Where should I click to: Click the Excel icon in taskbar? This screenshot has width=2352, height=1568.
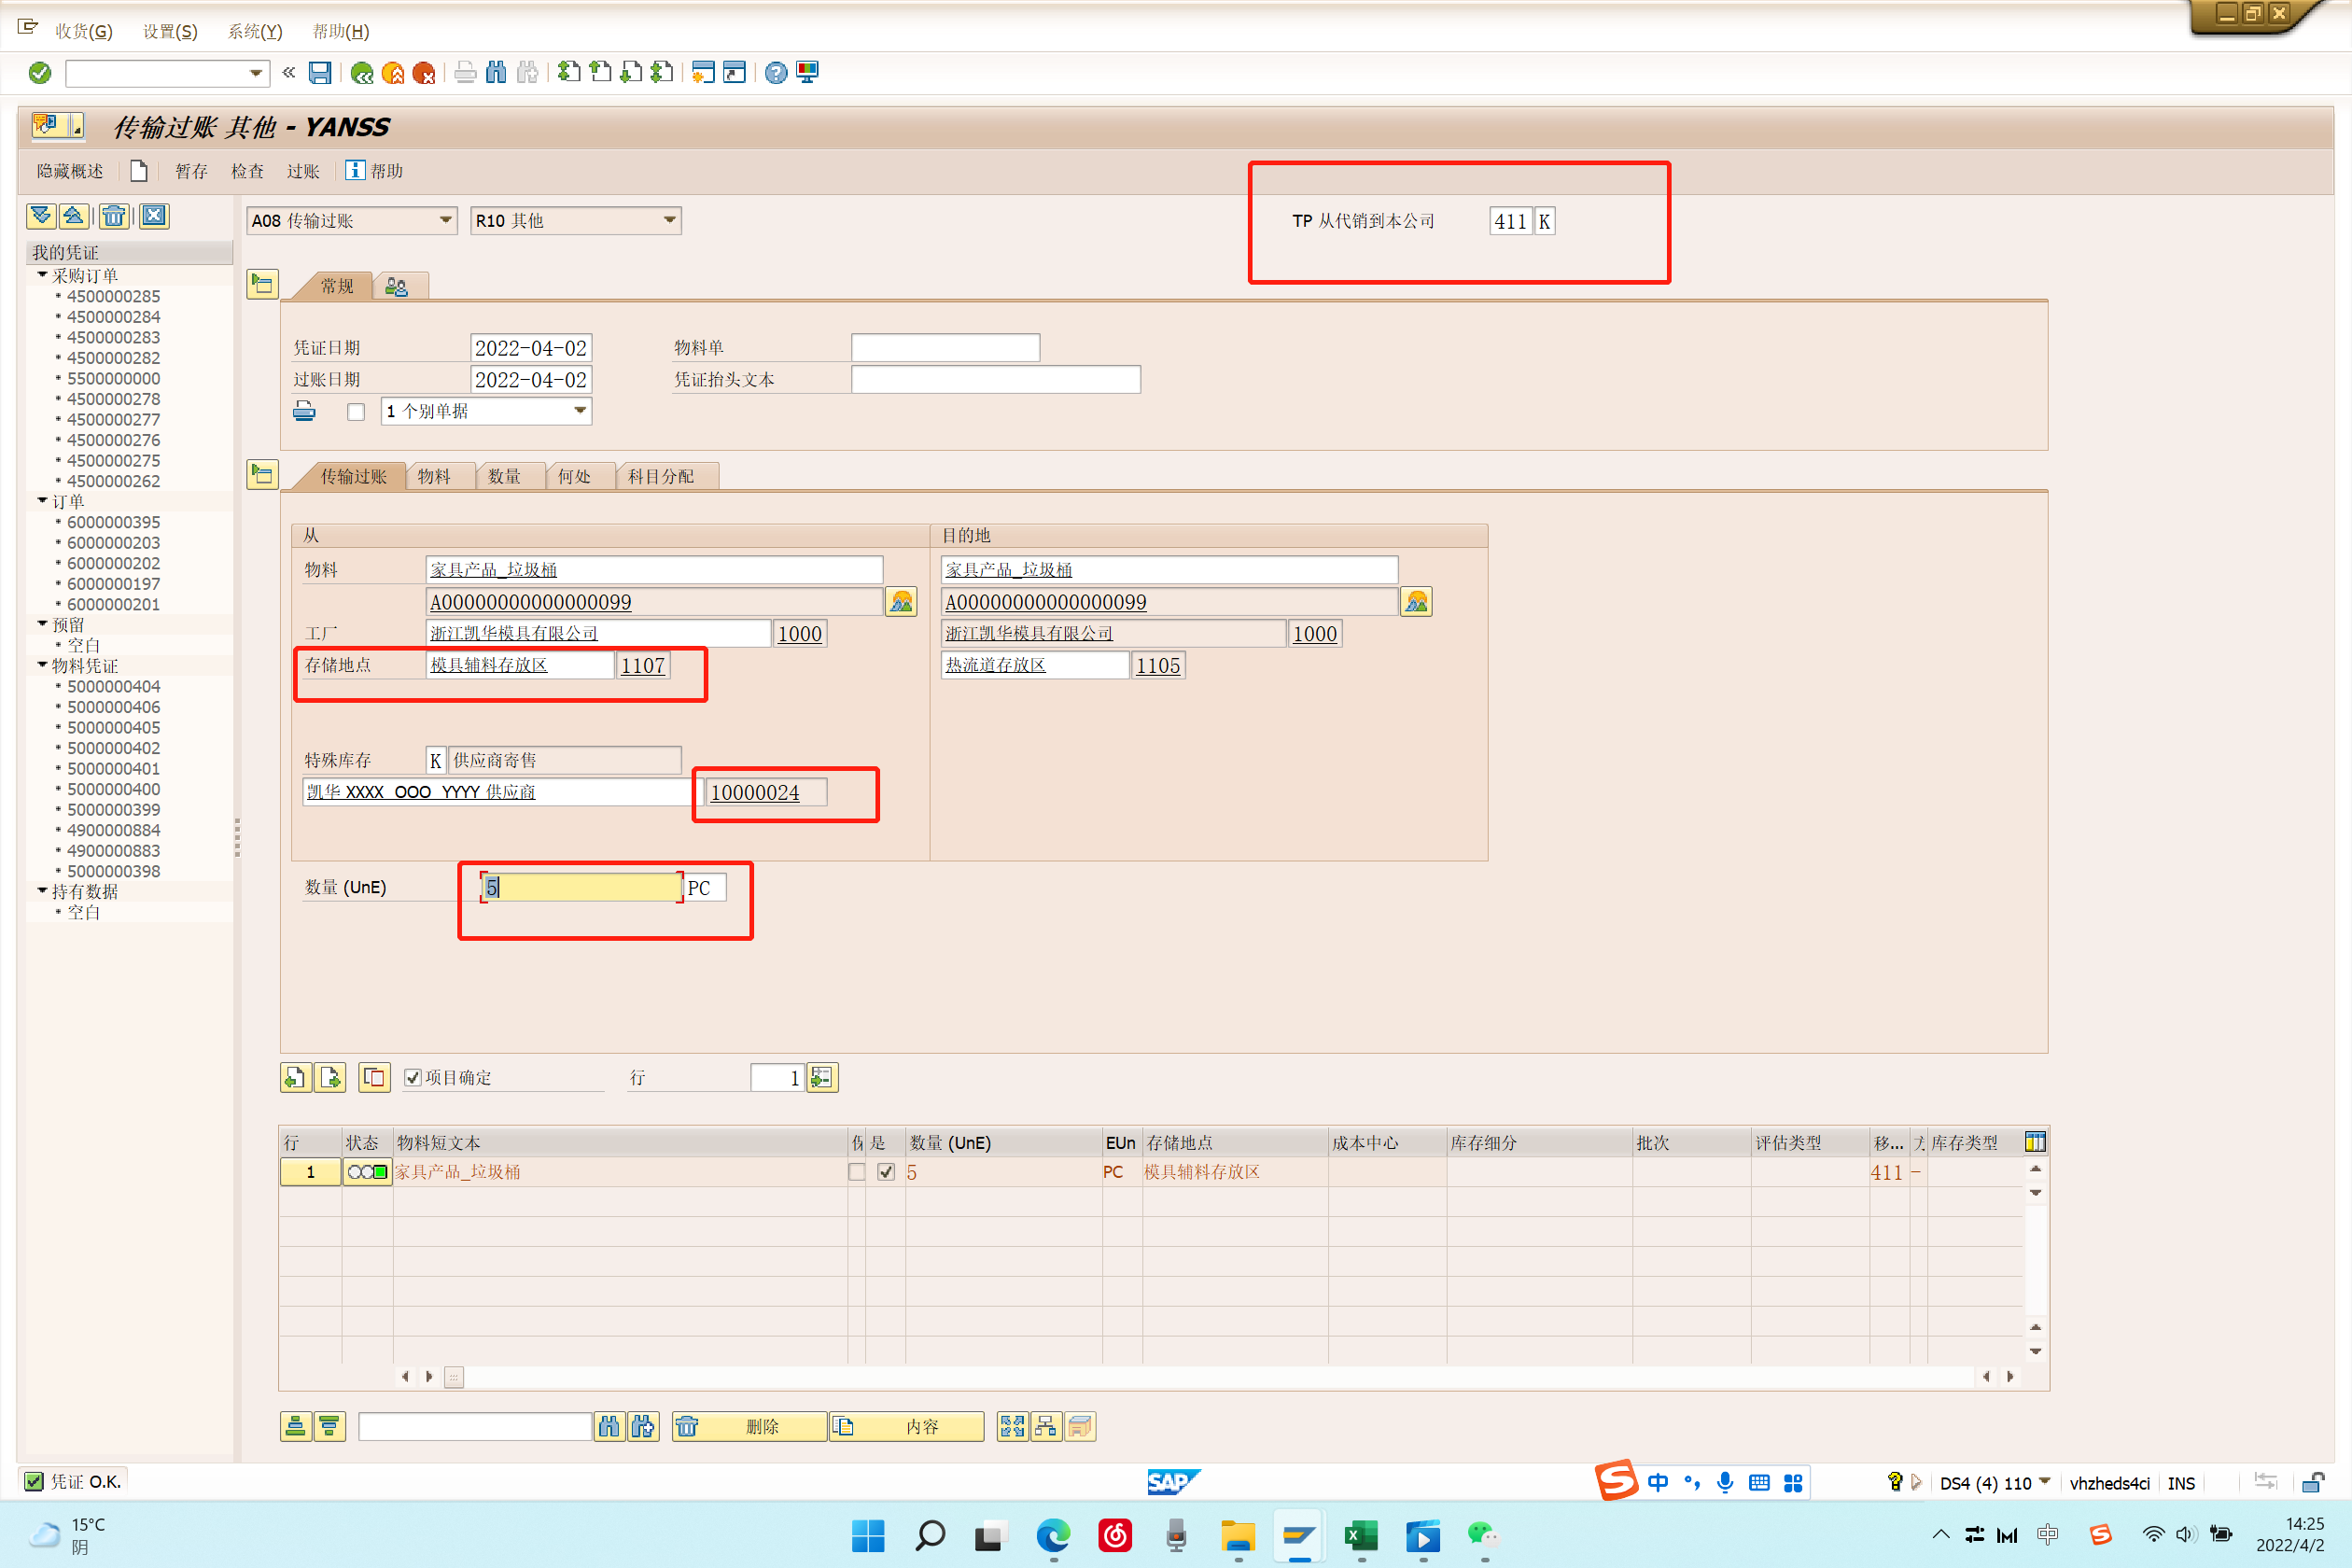[x=1360, y=1535]
